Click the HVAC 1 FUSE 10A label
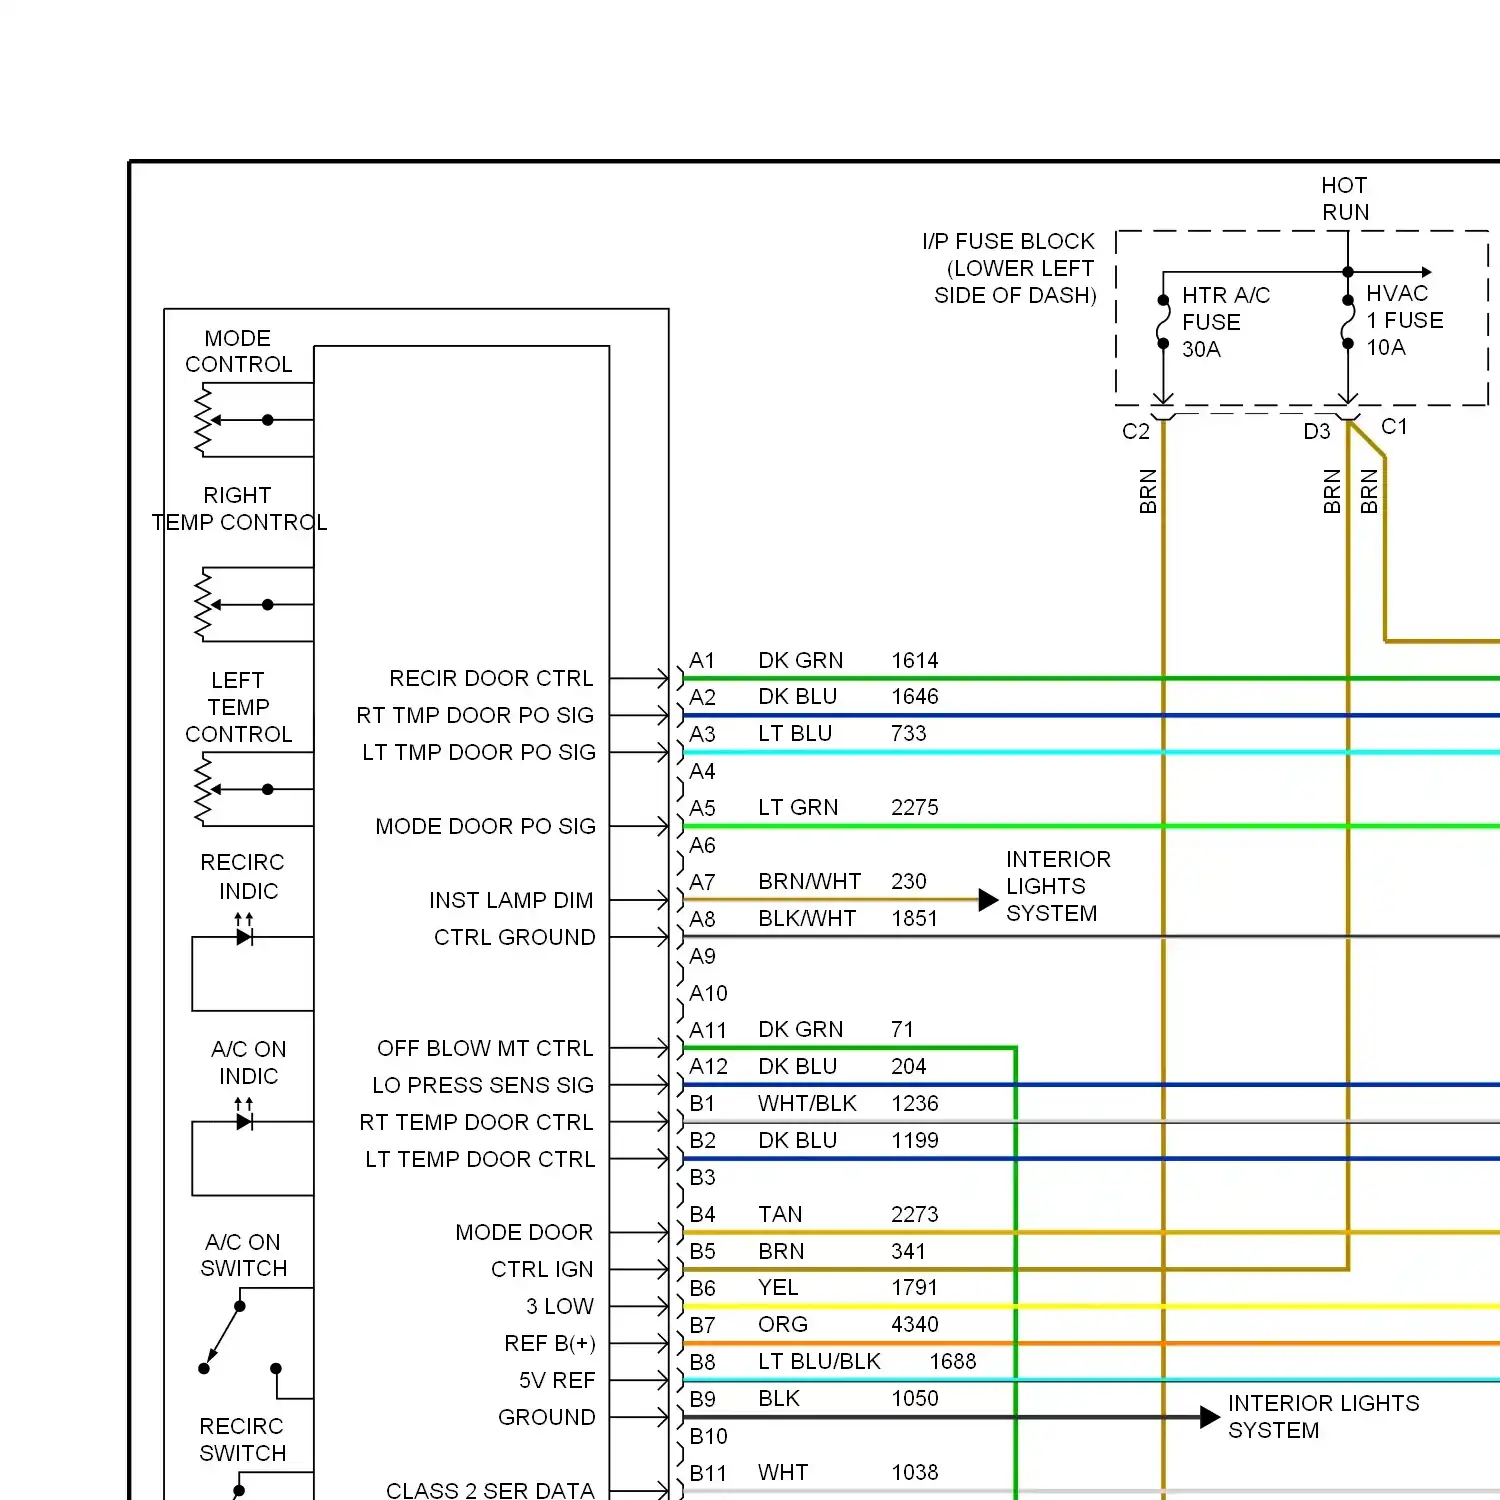Viewport: 1500px width, 1500px height. (x=1405, y=320)
